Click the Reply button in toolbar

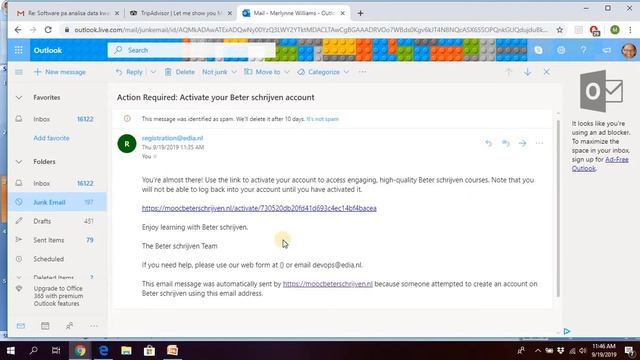click(x=129, y=72)
